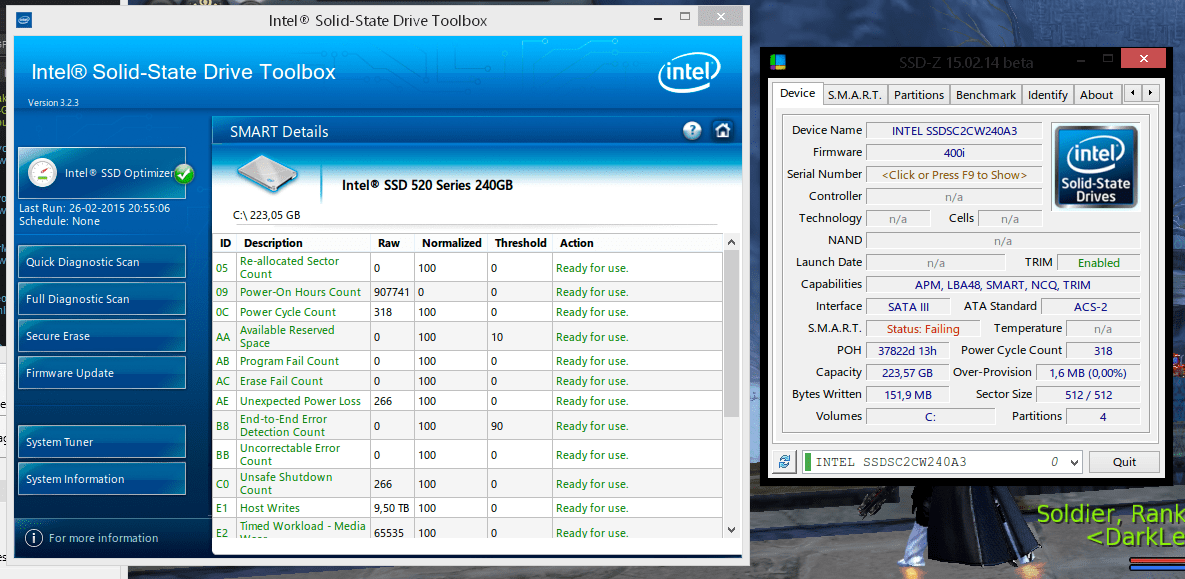Click the Help question mark icon
The height and width of the screenshot is (579, 1185).
(692, 131)
